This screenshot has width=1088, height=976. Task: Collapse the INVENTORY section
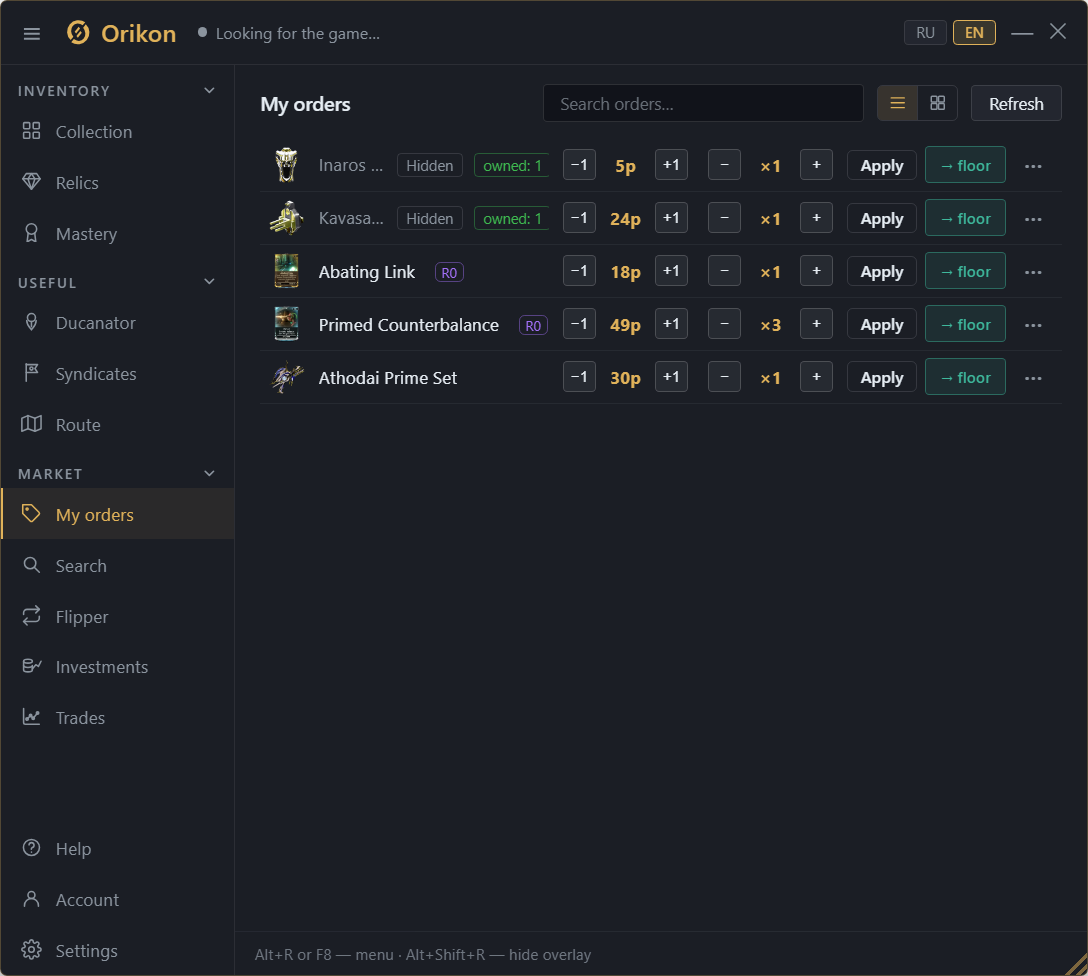click(210, 91)
